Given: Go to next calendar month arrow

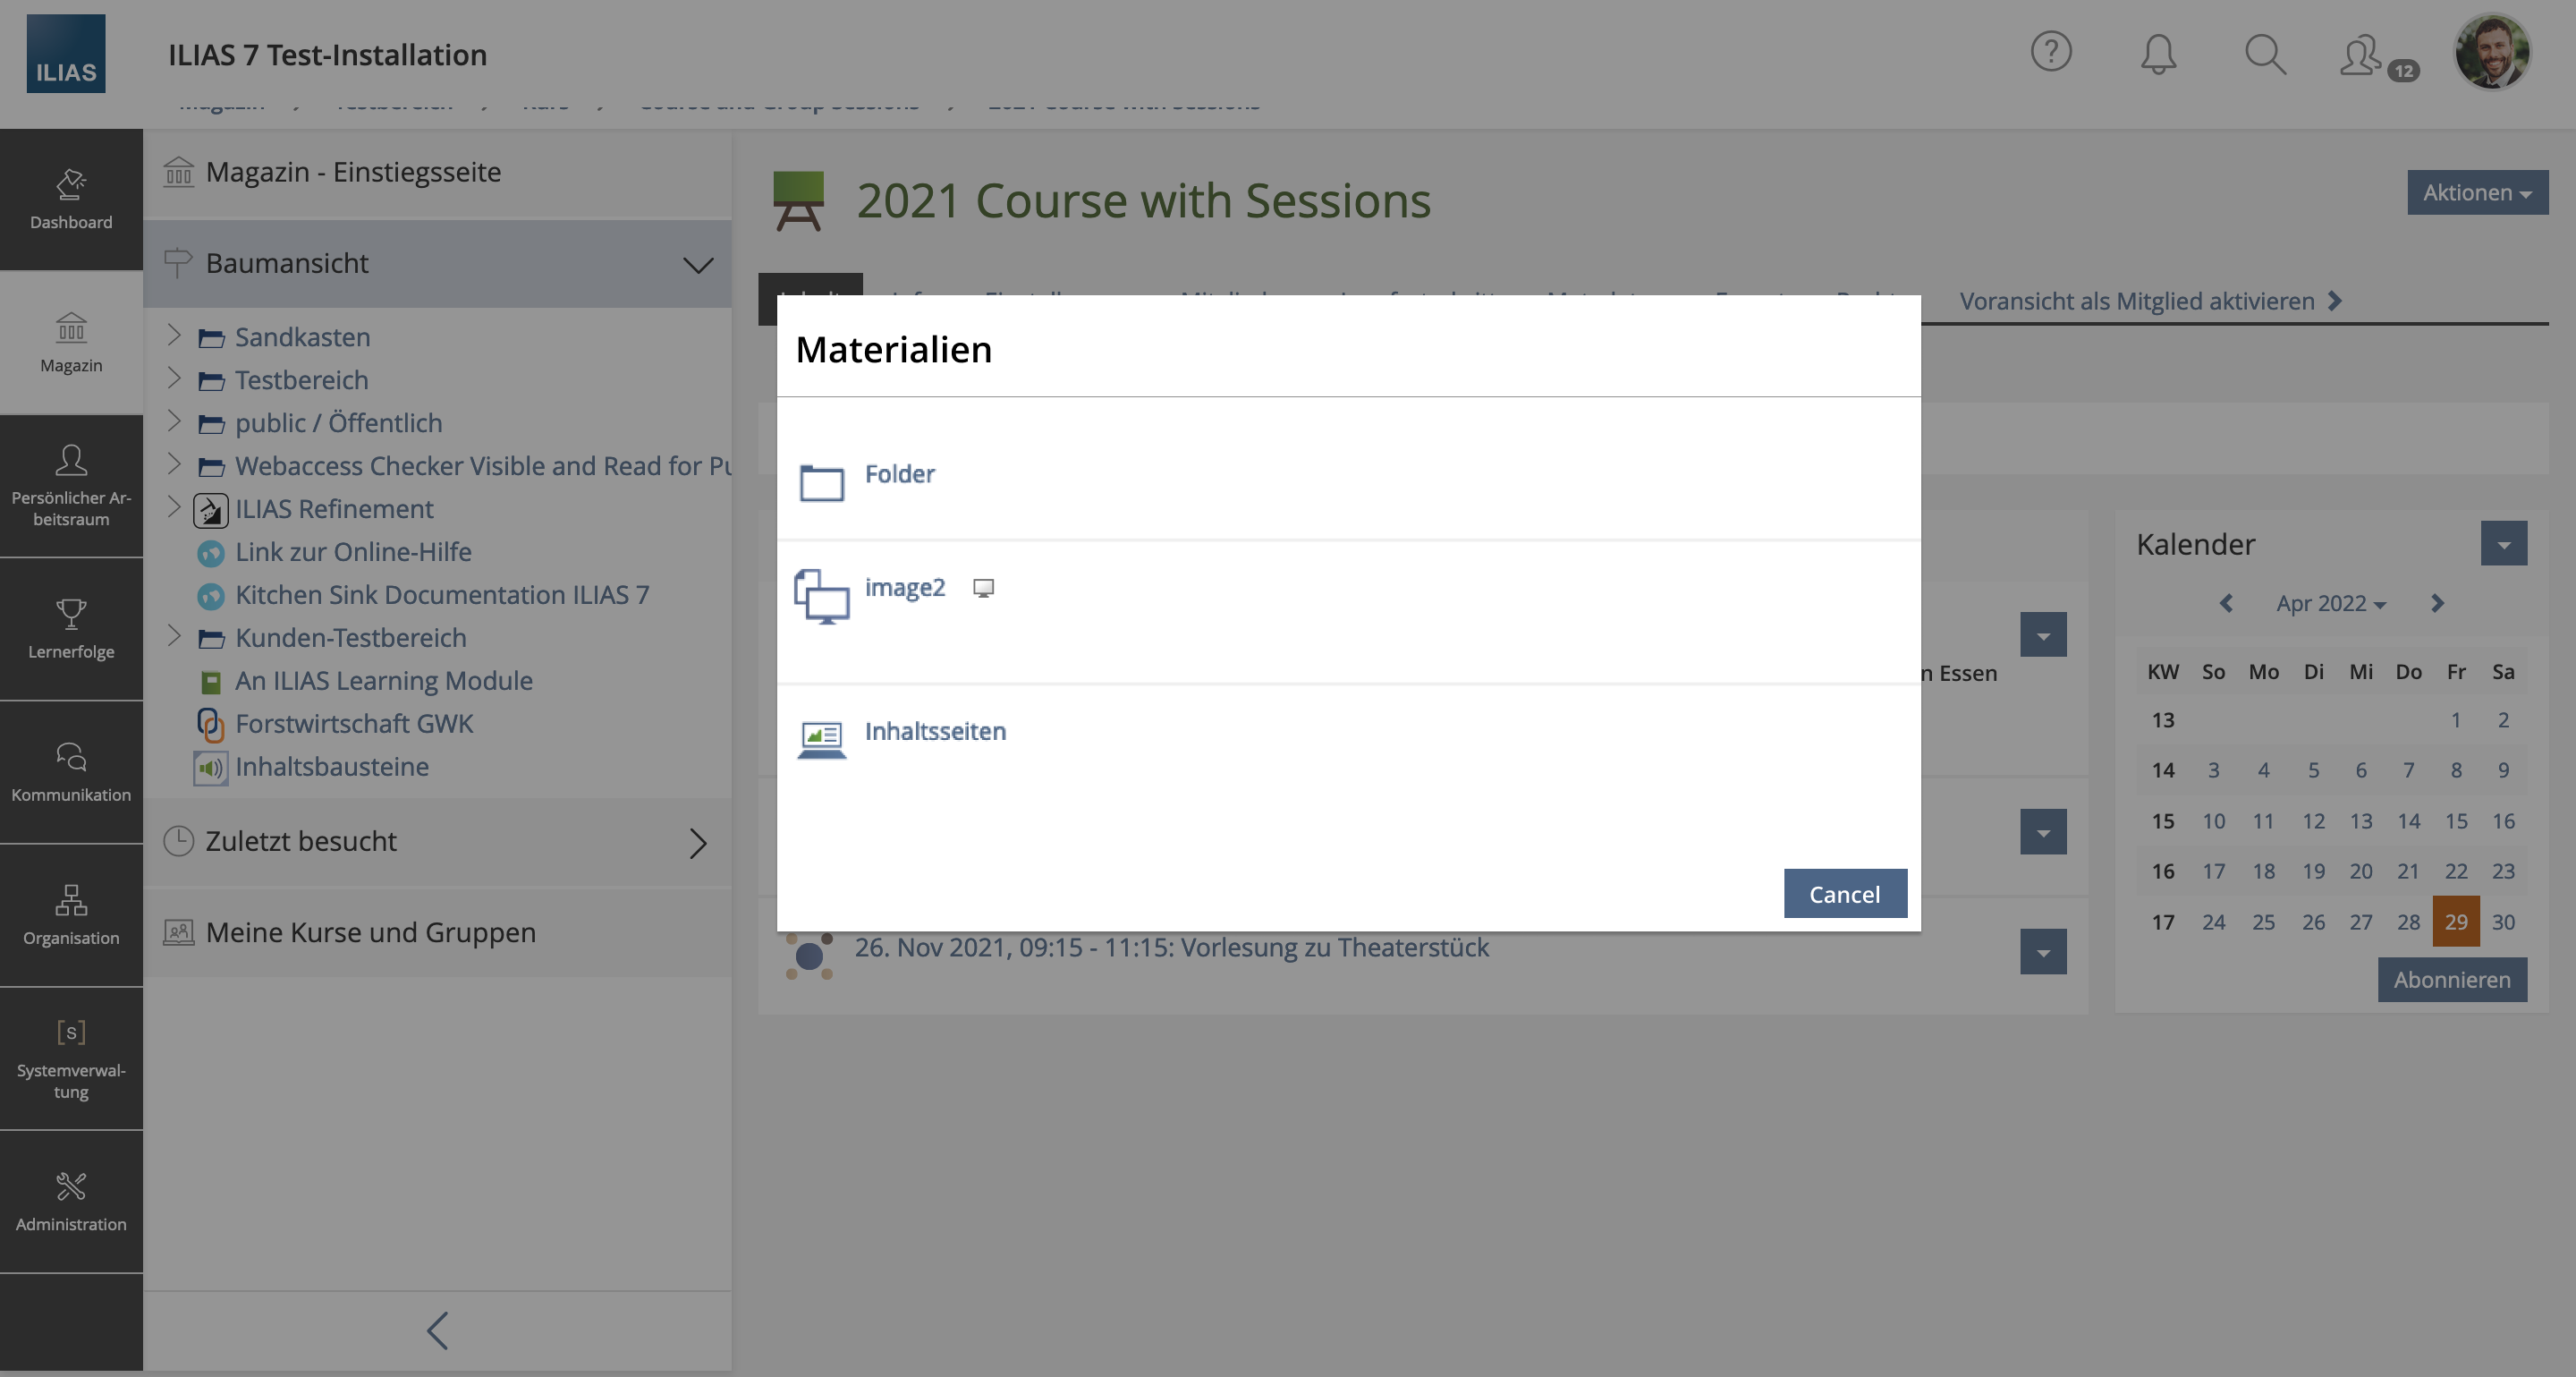Looking at the screenshot, I should (x=2437, y=603).
